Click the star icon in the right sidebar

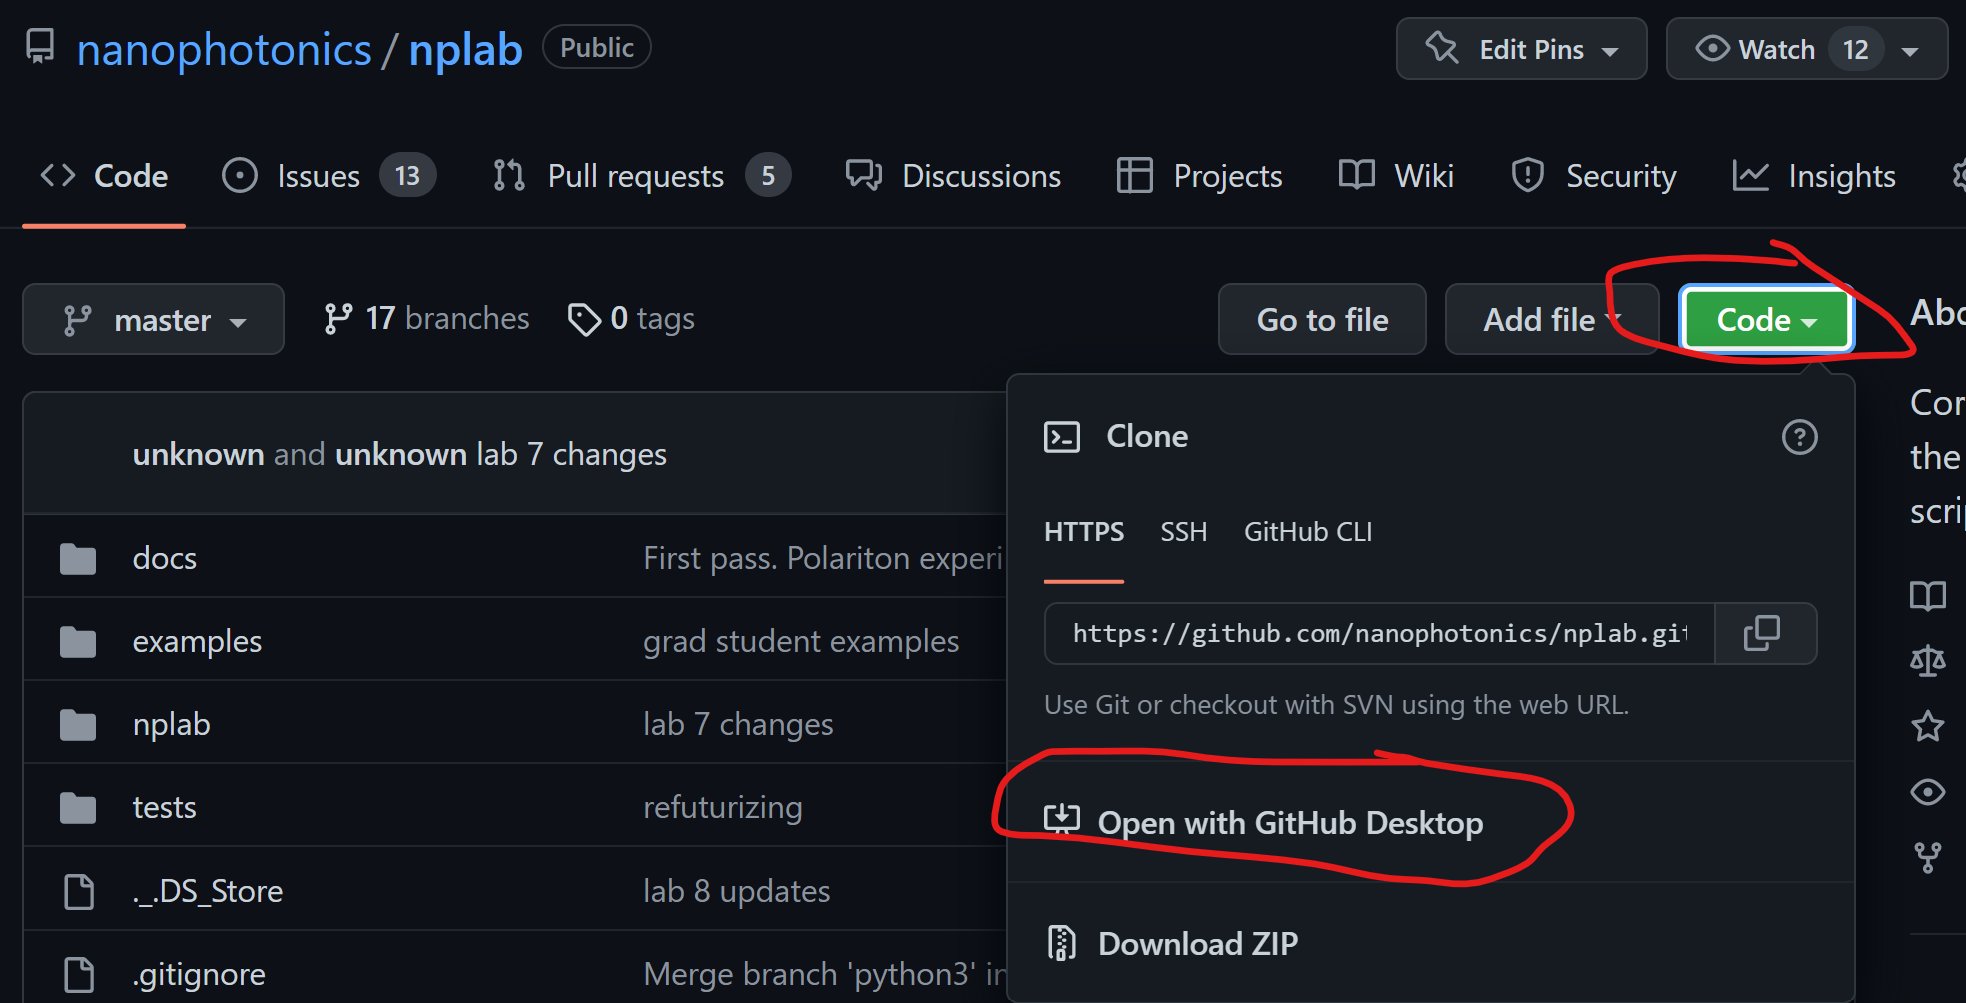pos(1927,726)
